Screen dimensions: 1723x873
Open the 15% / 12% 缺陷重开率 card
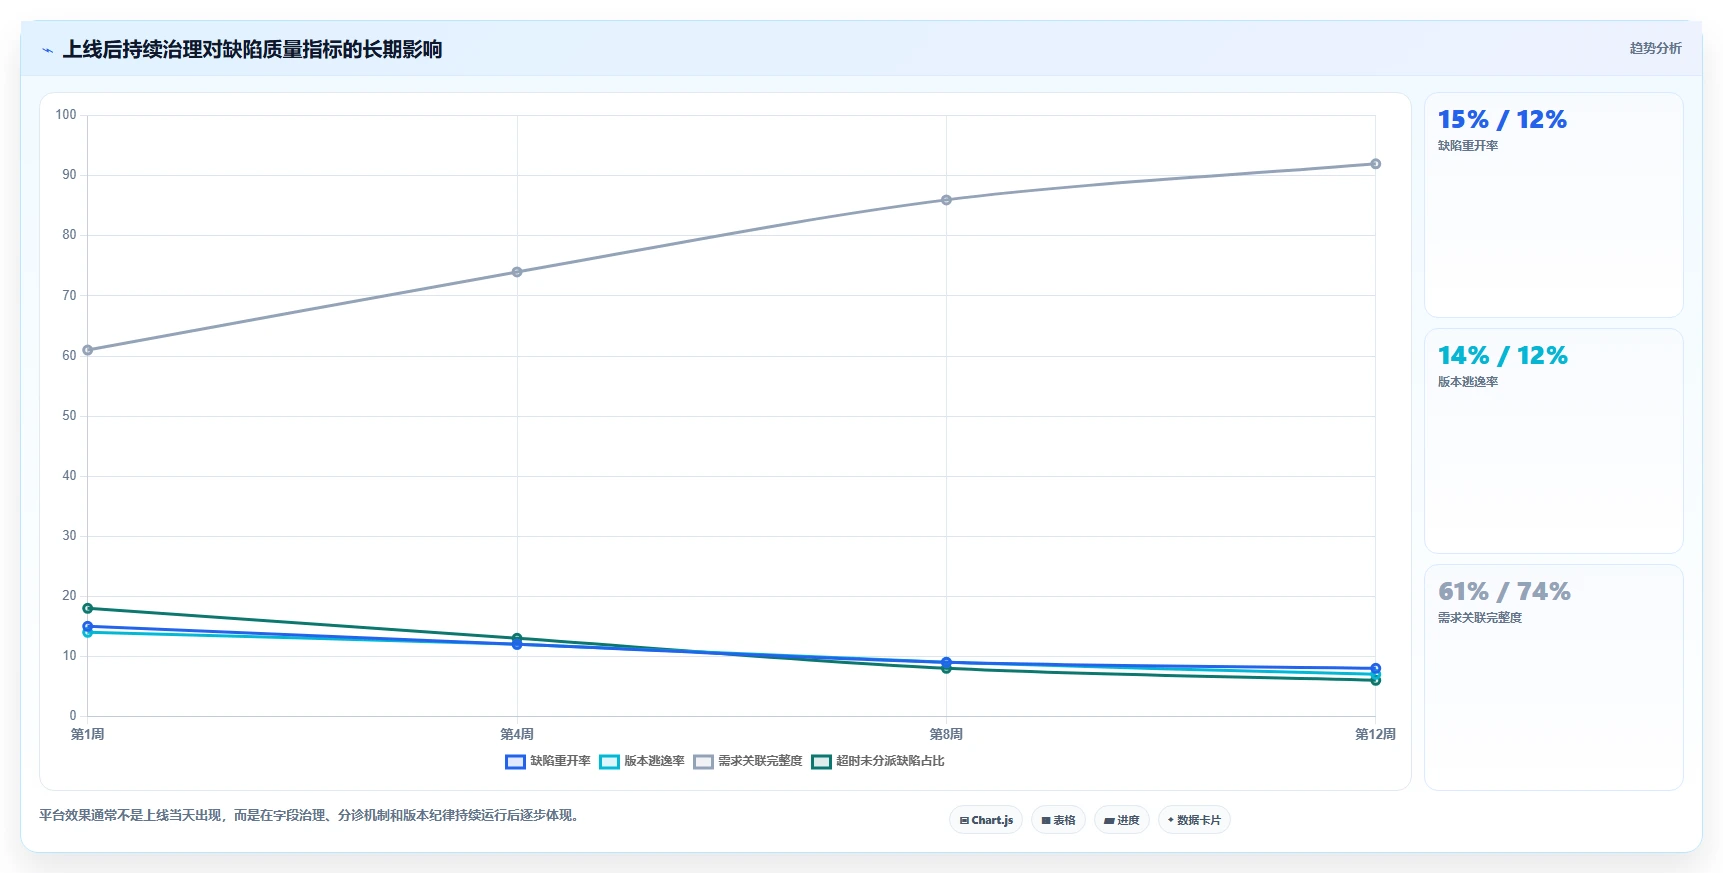coord(1553,205)
